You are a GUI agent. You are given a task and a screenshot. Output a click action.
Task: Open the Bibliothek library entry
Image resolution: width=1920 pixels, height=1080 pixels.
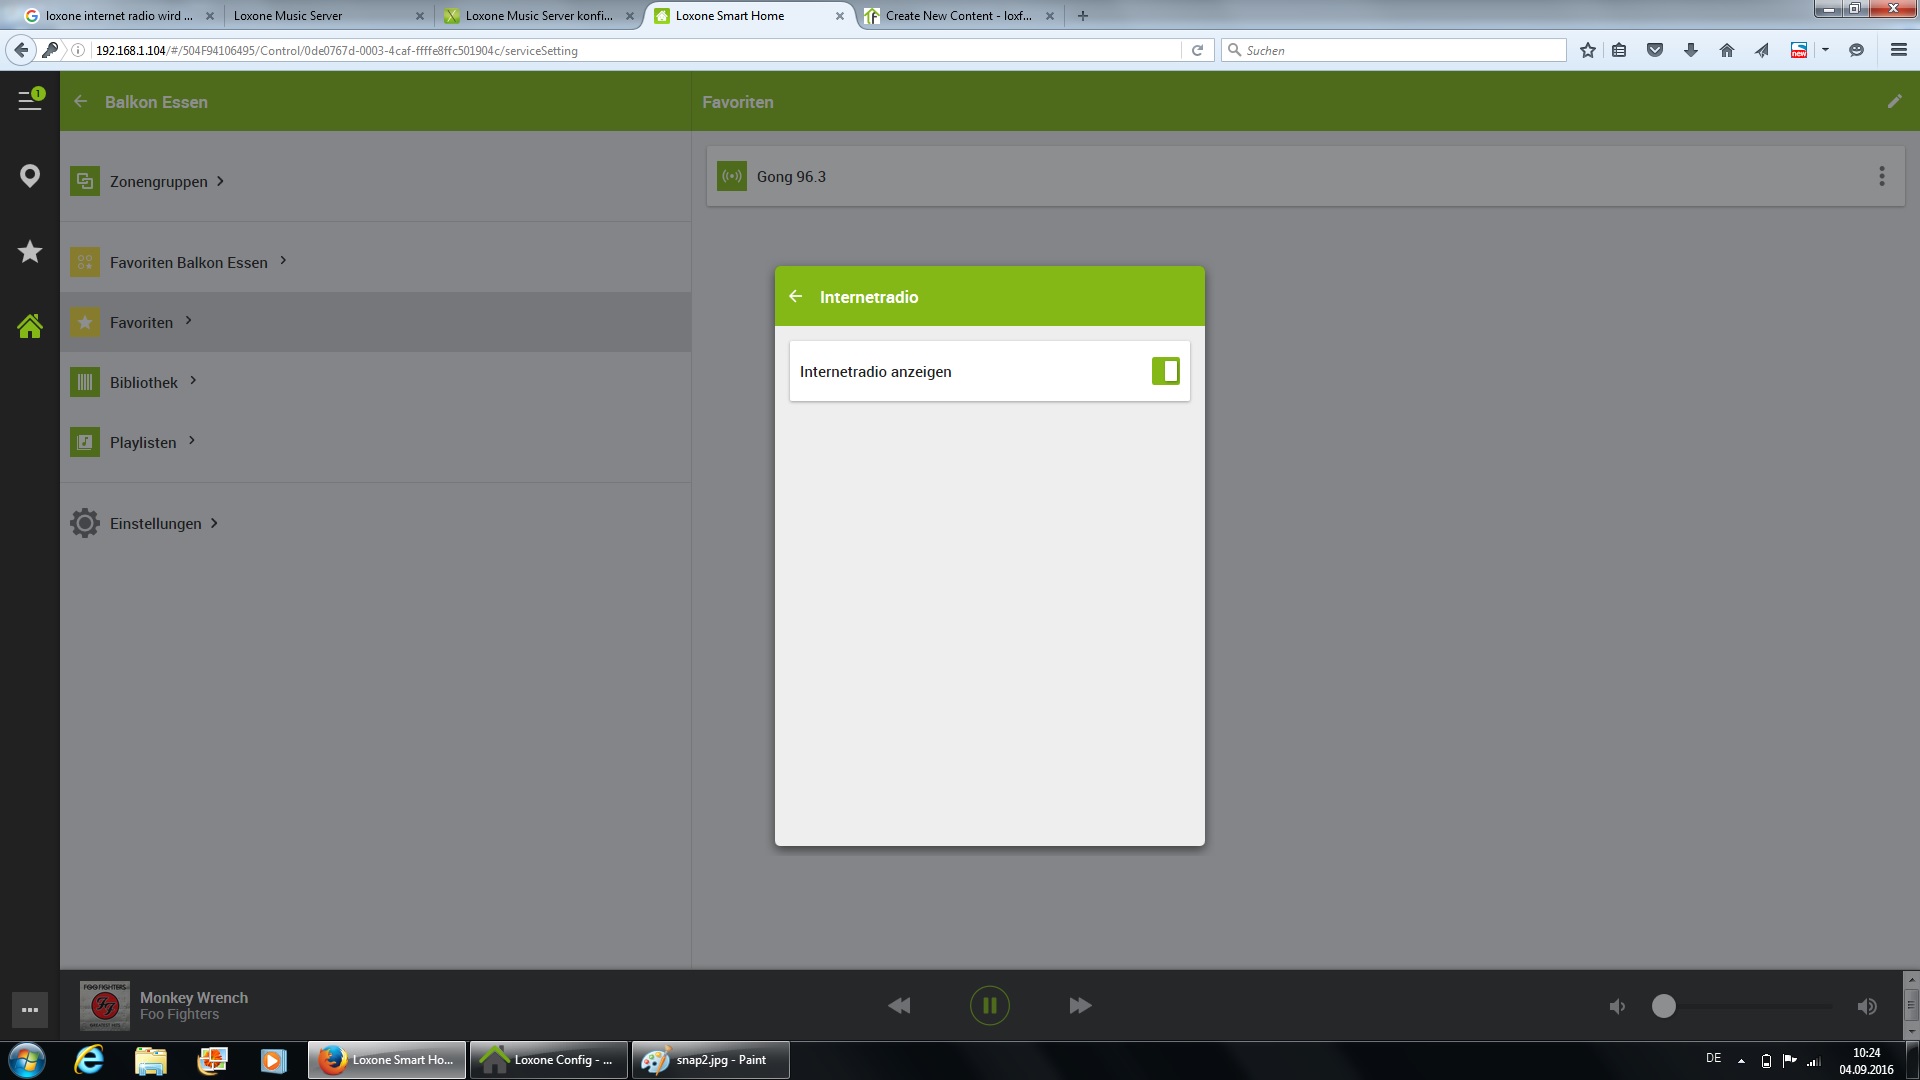(x=143, y=383)
